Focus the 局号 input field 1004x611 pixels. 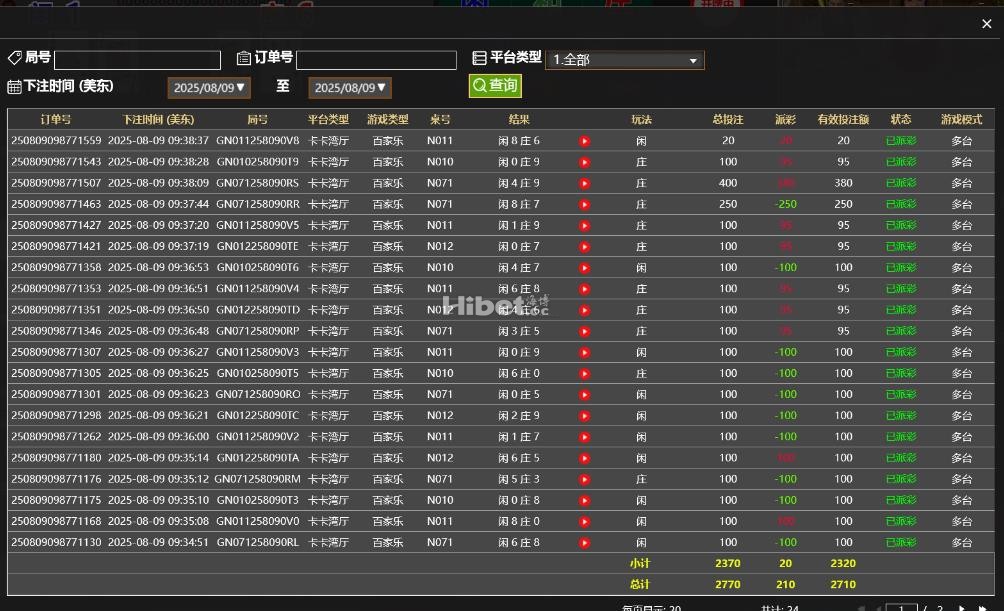[x=137, y=60]
